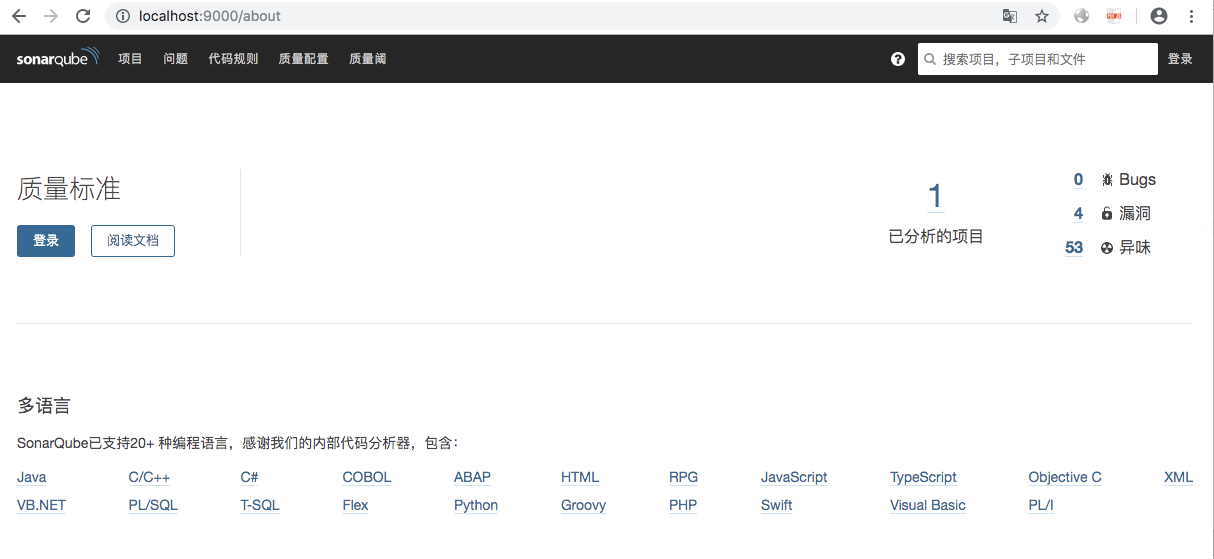1214x559 pixels.
Task: Open the 代码规则 menu item
Action: [x=233, y=59]
